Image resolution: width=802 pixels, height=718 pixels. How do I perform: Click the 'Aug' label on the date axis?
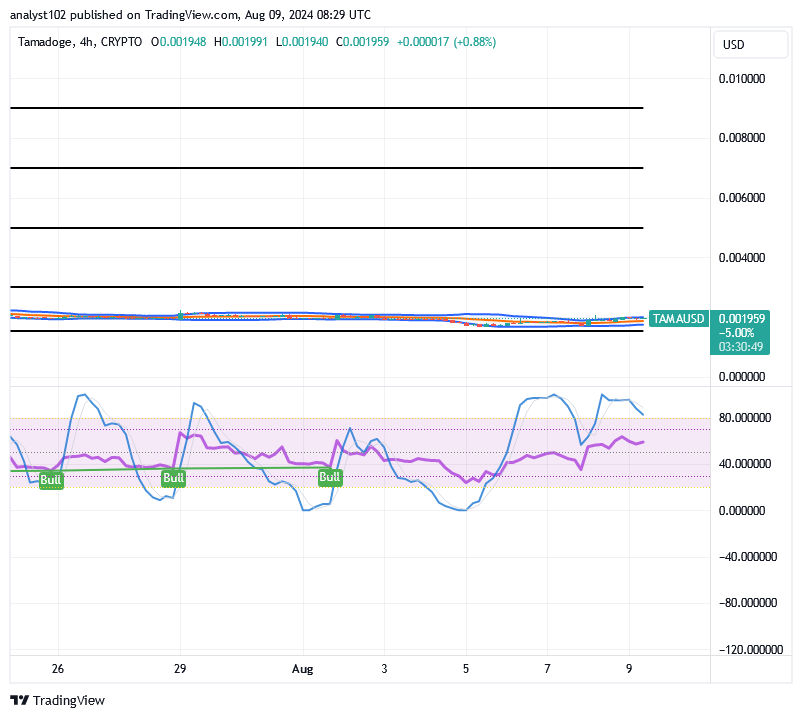tap(303, 669)
